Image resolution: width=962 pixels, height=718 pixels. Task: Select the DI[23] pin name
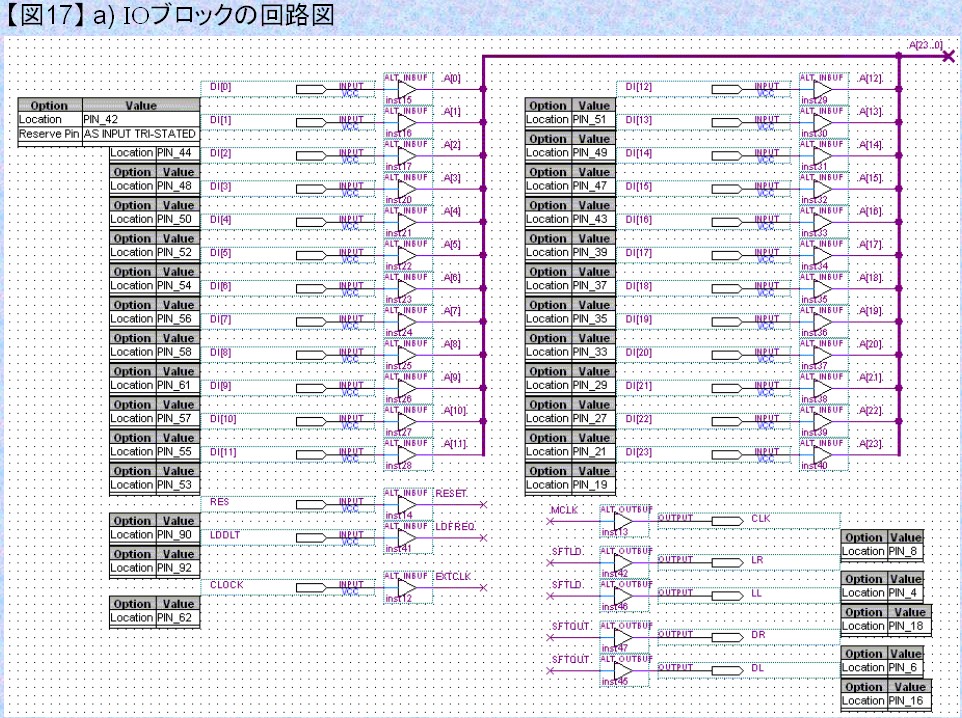639,452
